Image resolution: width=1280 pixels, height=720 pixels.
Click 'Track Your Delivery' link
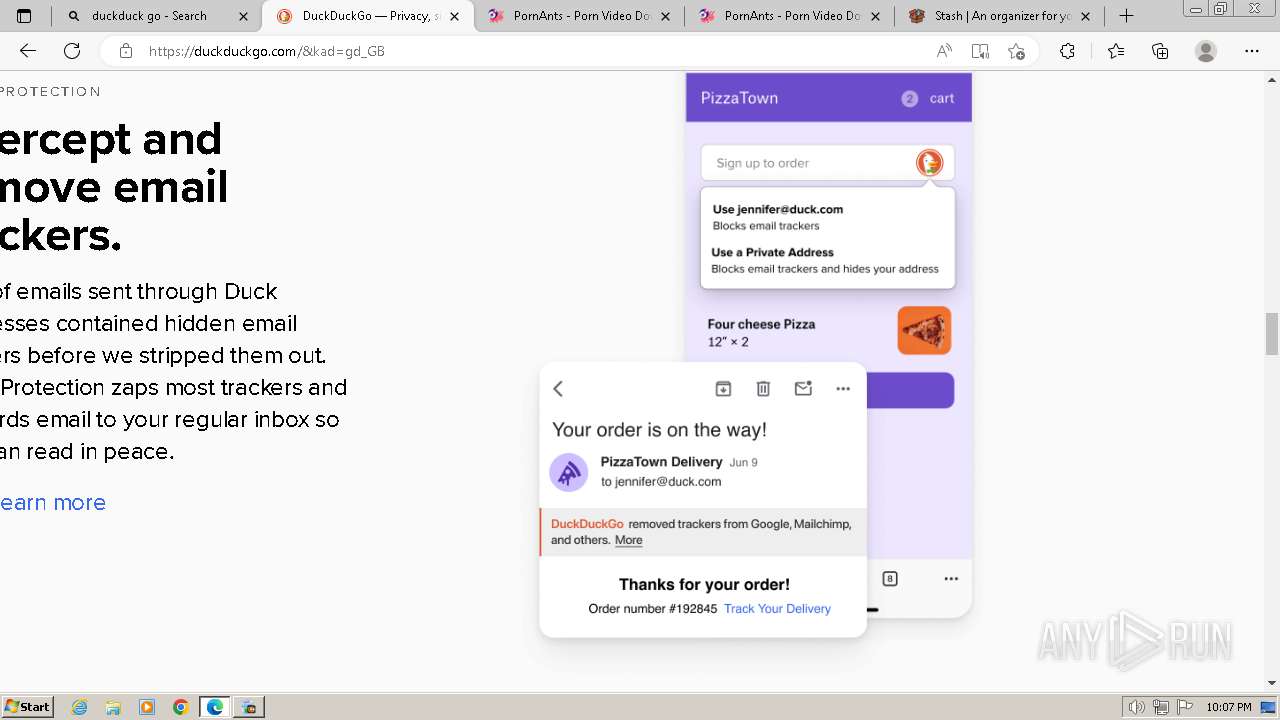[777, 609]
